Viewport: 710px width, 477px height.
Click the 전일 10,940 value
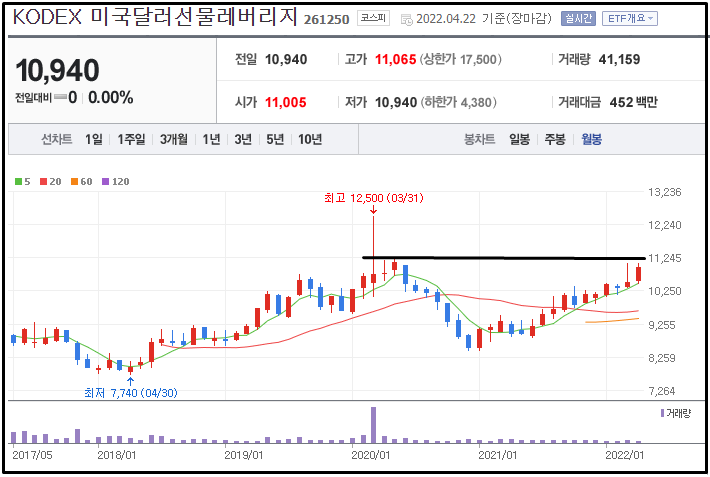point(286,59)
